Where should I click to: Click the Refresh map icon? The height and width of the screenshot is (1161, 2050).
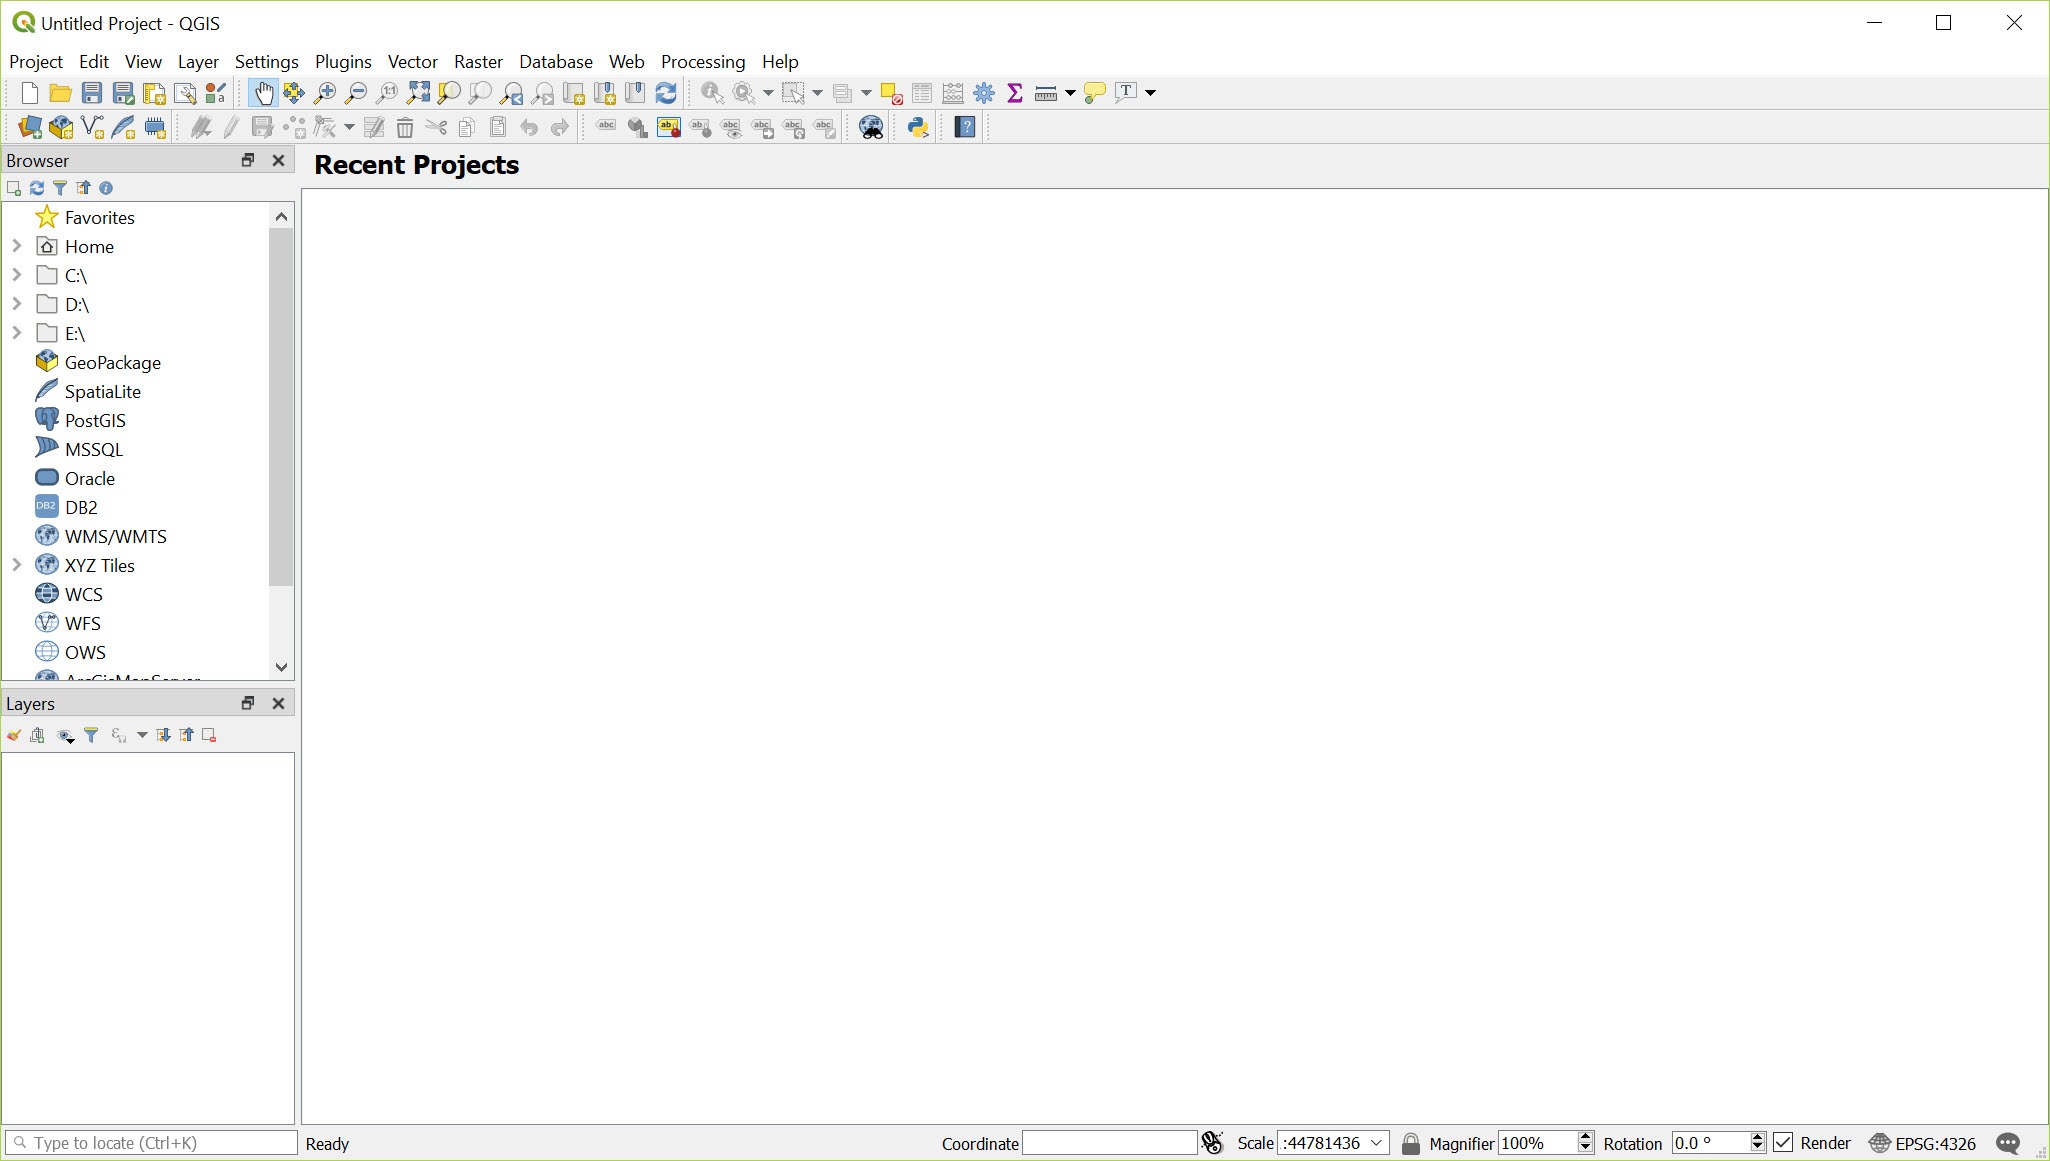(x=666, y=93)
